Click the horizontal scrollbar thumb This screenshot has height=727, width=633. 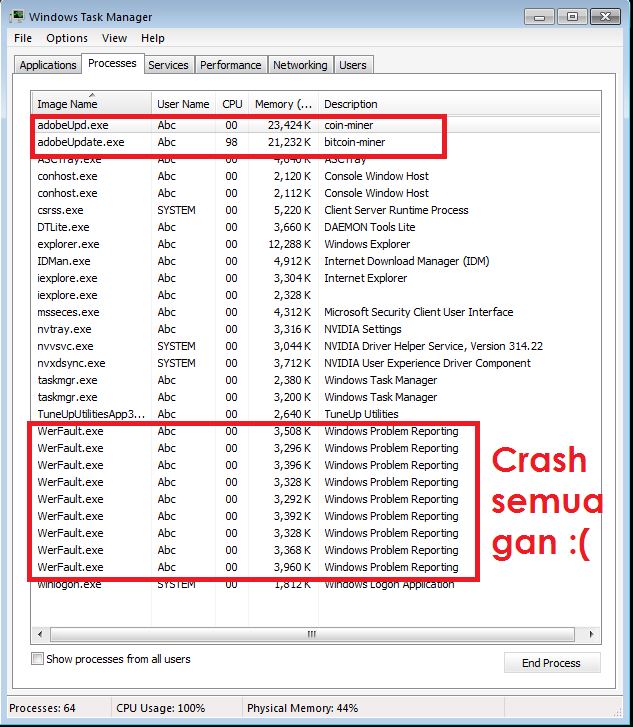pos(312,634)
